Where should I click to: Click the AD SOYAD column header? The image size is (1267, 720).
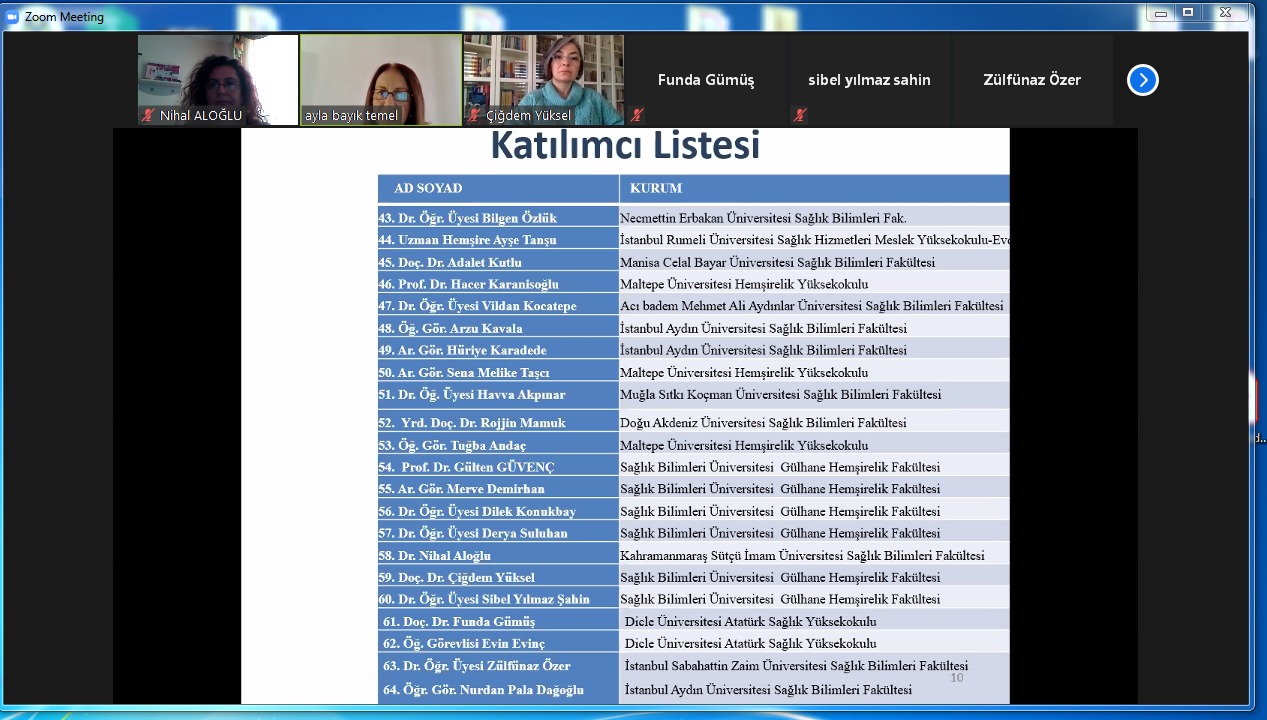pyautogui.click(x=428, y=188)
